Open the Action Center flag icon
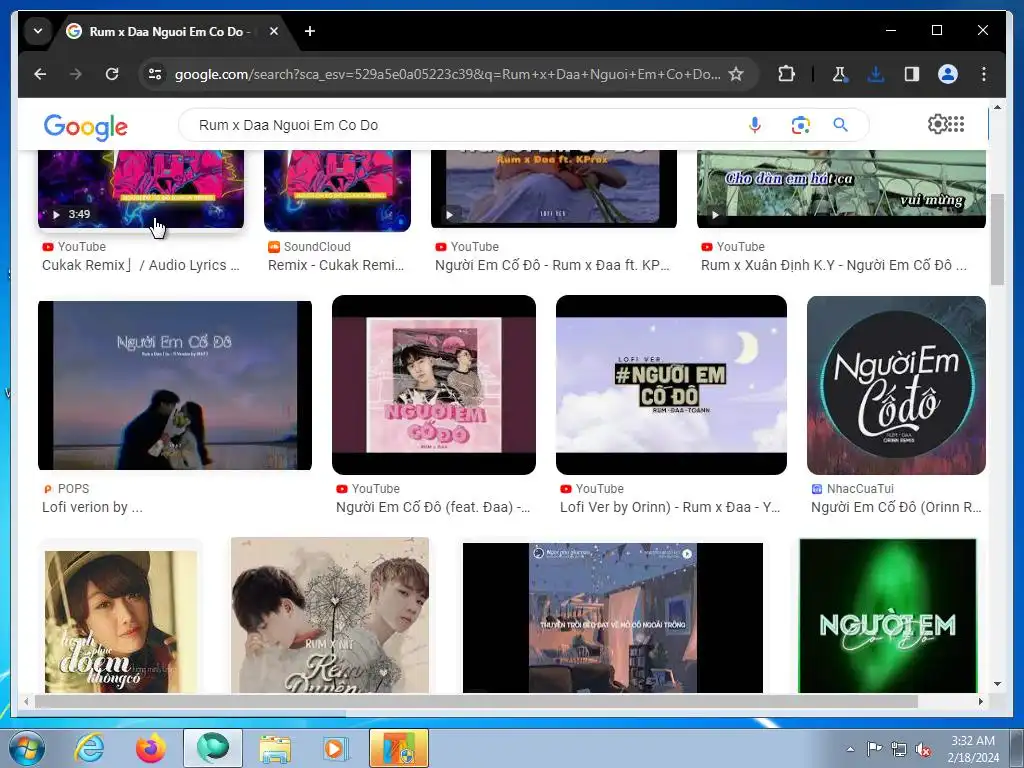This screenshot has width=1024, height=768. pyautogui.click(x=874, y=749)
